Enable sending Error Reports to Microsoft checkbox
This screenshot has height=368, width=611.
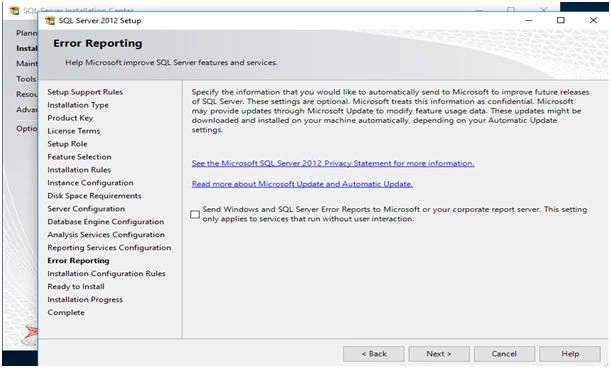click(x=195, y=214)
